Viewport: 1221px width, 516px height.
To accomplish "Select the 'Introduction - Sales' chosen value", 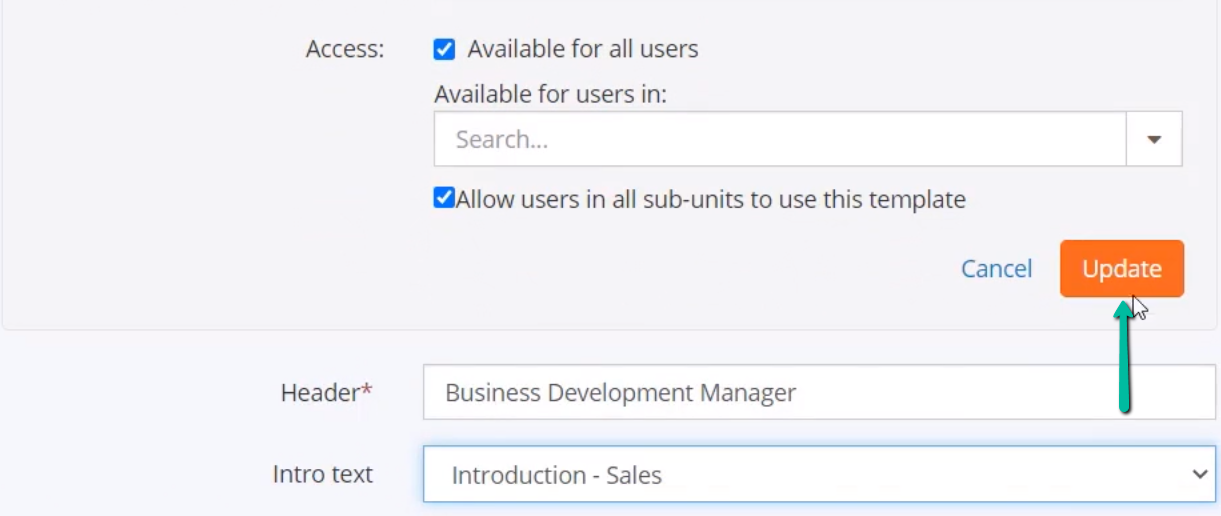I will [557, 476].
